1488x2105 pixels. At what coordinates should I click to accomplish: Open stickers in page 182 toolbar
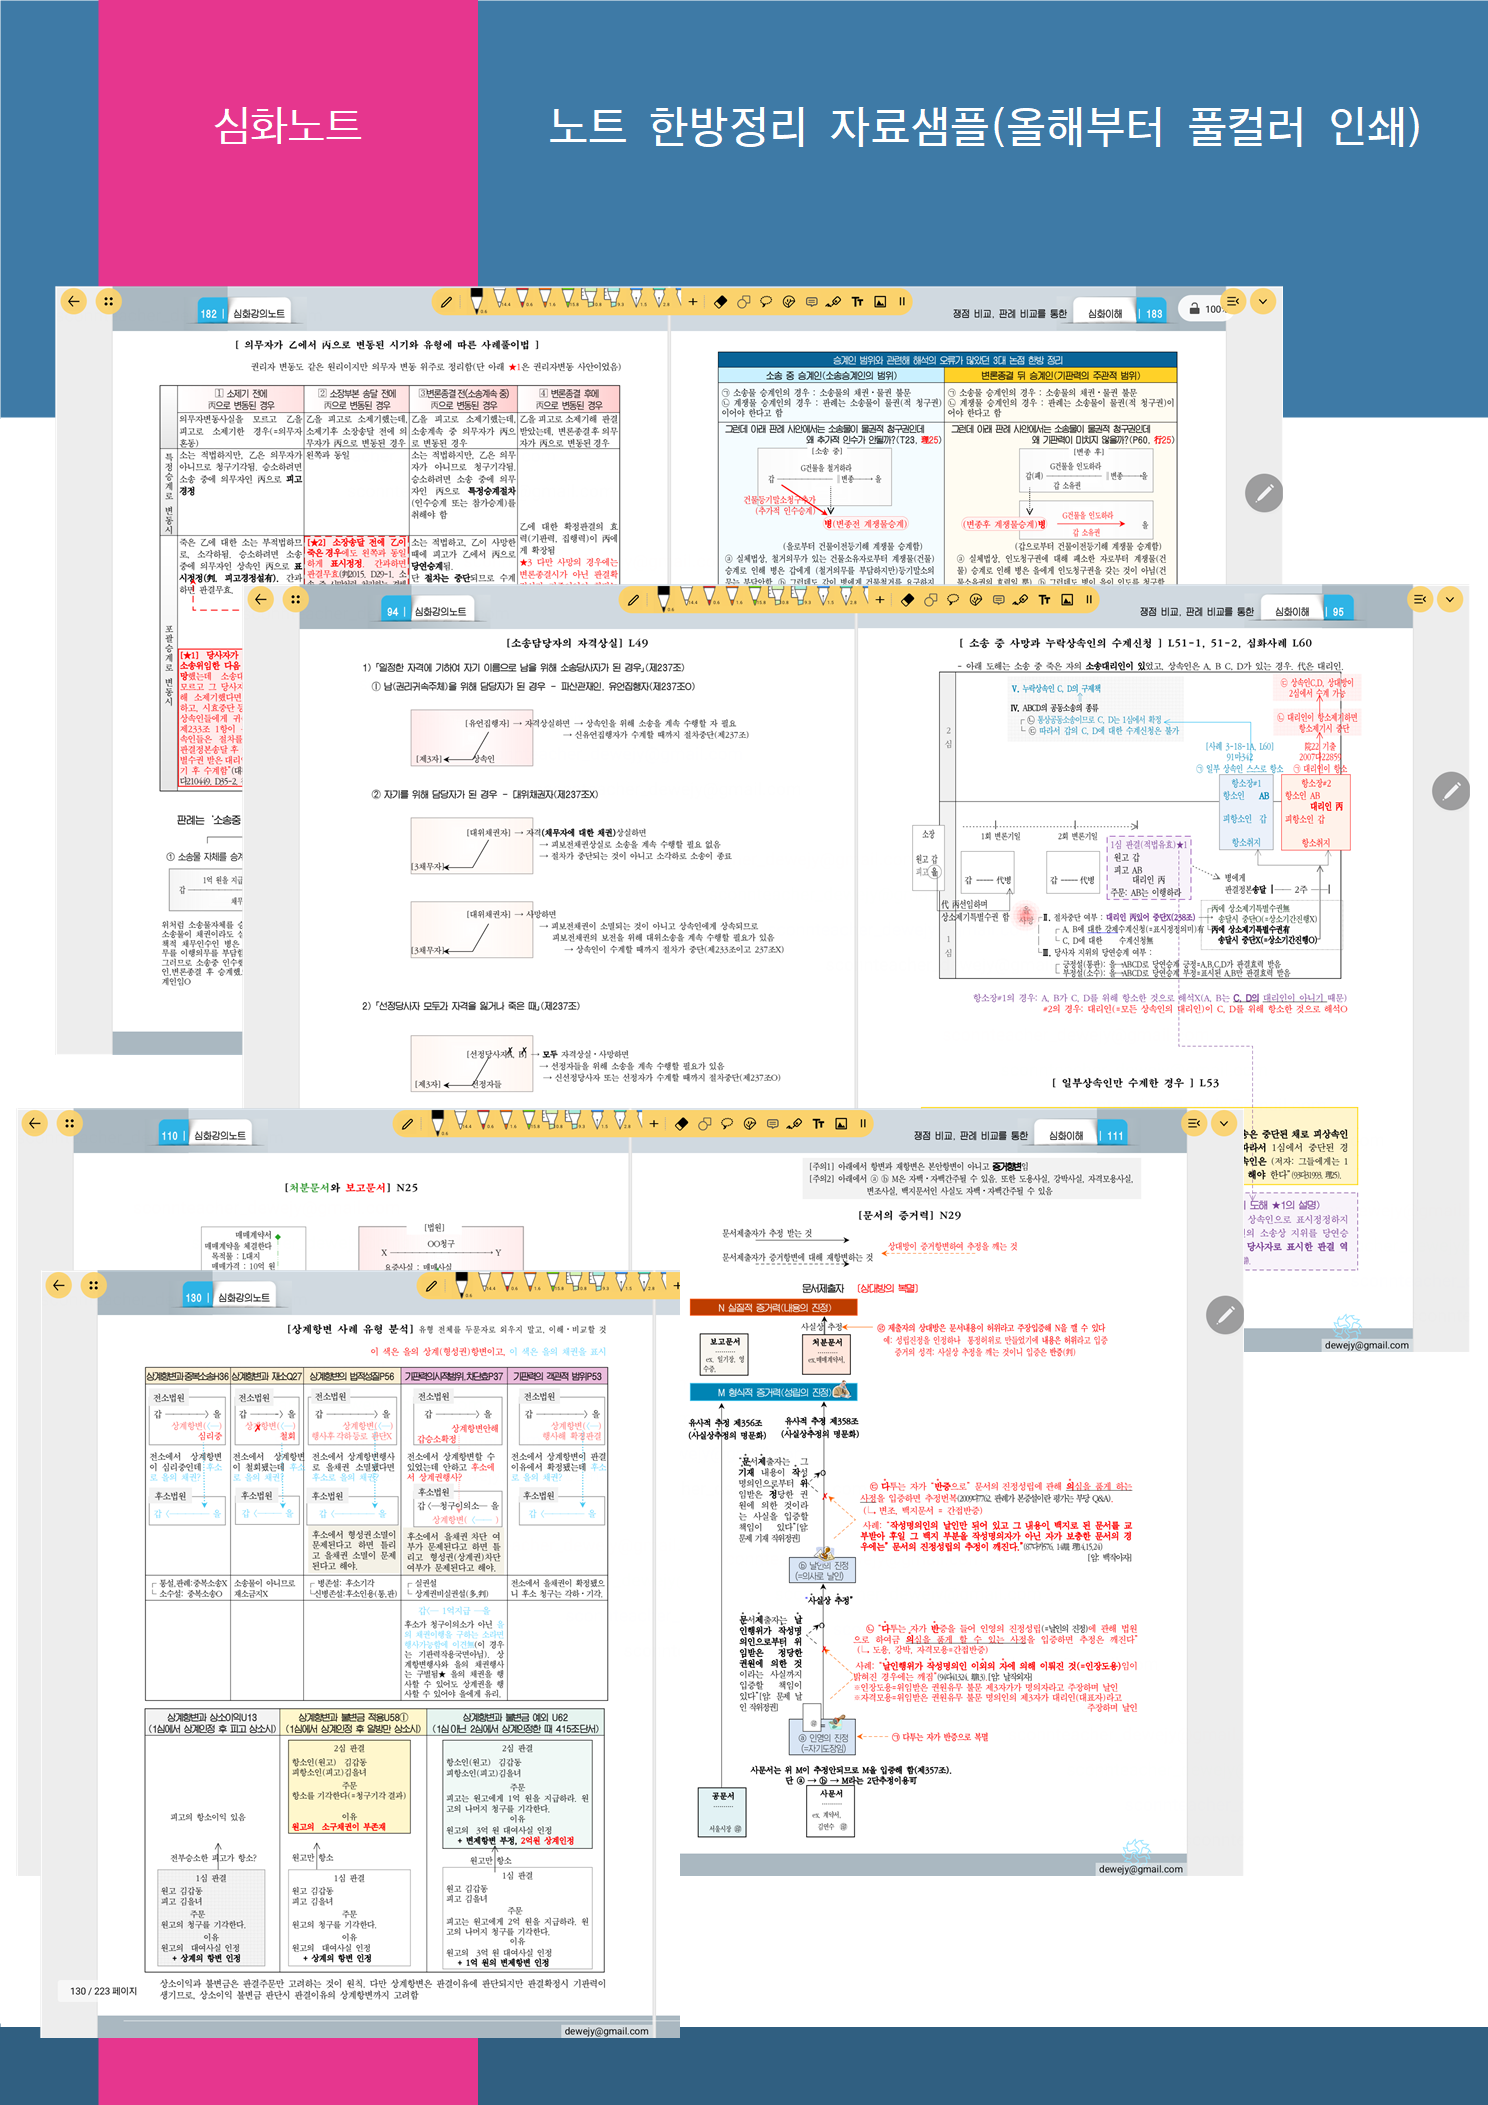point(788,301)
